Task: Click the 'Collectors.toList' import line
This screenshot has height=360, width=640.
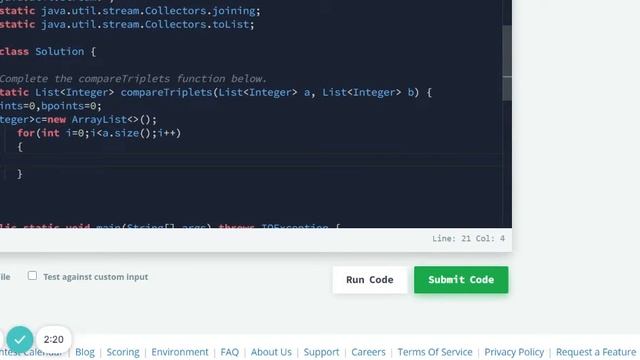Action: (x=127, y=24)
